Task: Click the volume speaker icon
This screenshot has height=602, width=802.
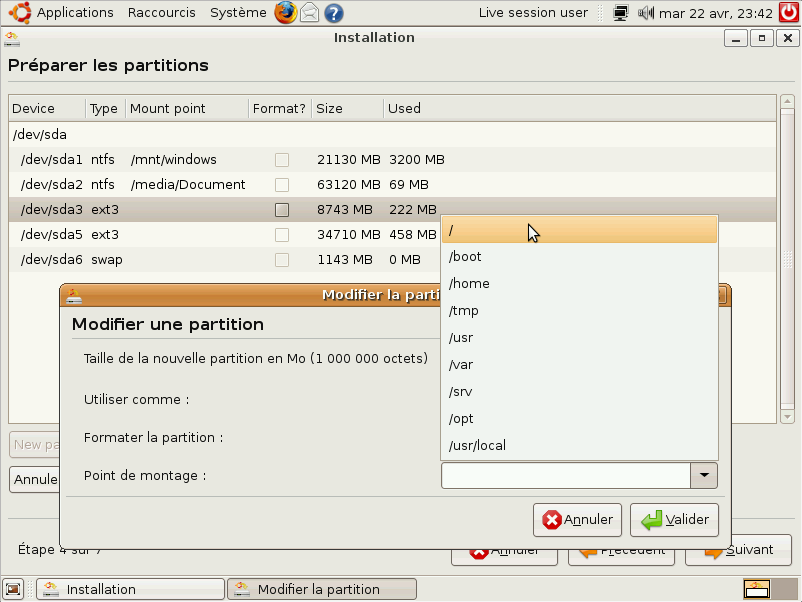Action: click(x=645, y=13)
